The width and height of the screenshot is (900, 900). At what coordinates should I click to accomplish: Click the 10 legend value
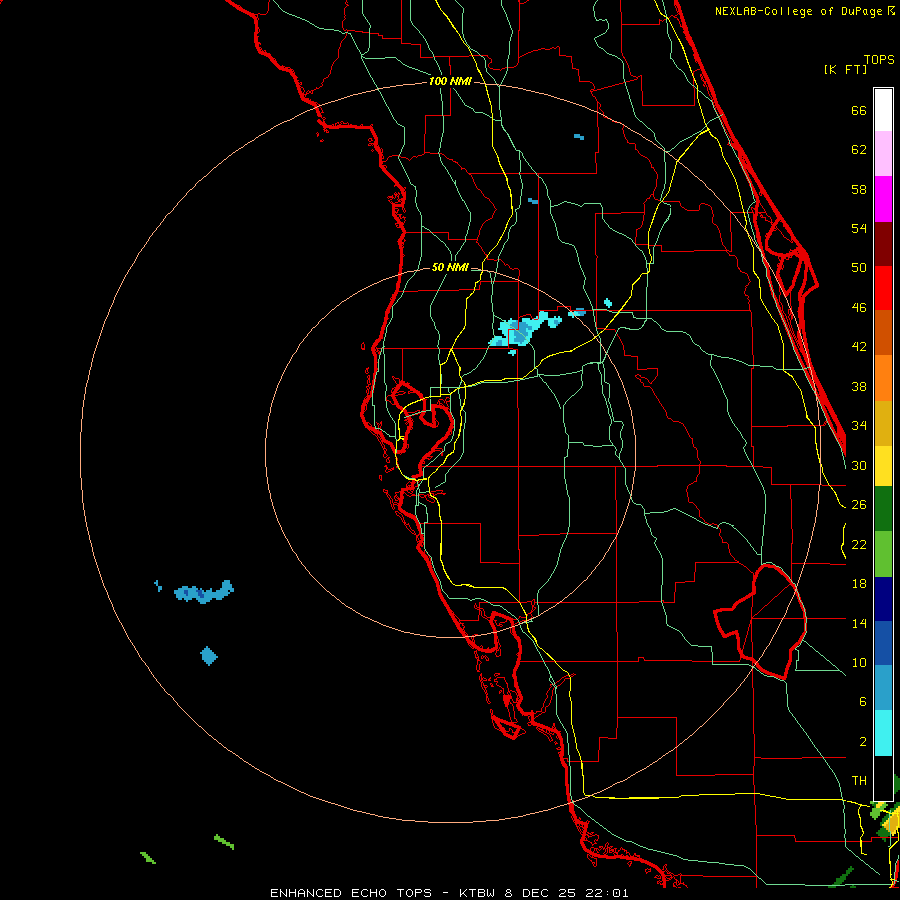coord(859,663)
